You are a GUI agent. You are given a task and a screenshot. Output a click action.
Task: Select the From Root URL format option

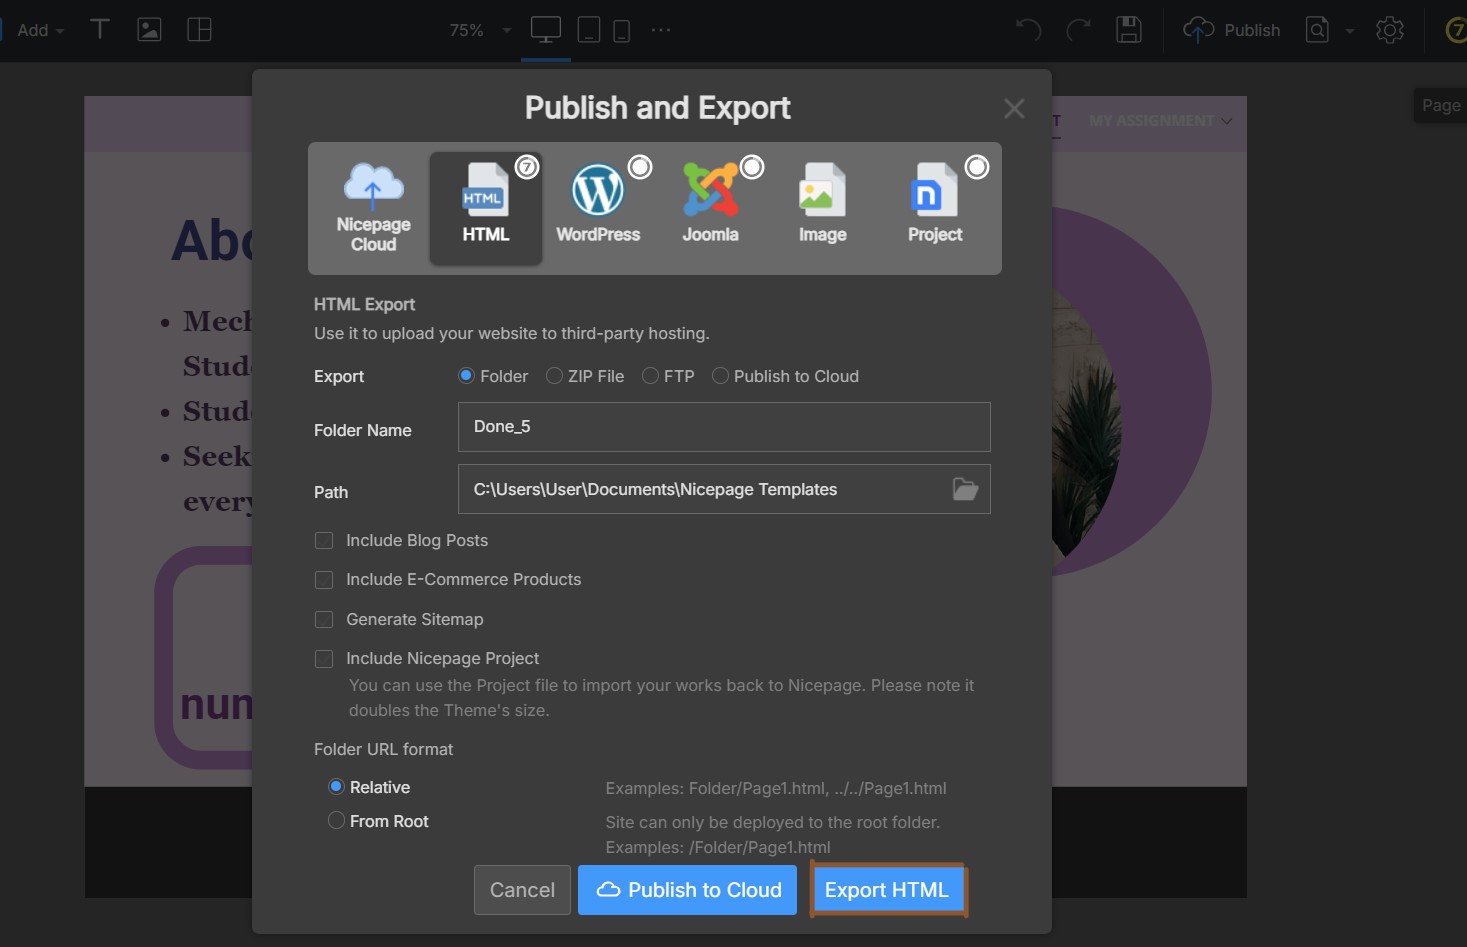tap(336, 820)
